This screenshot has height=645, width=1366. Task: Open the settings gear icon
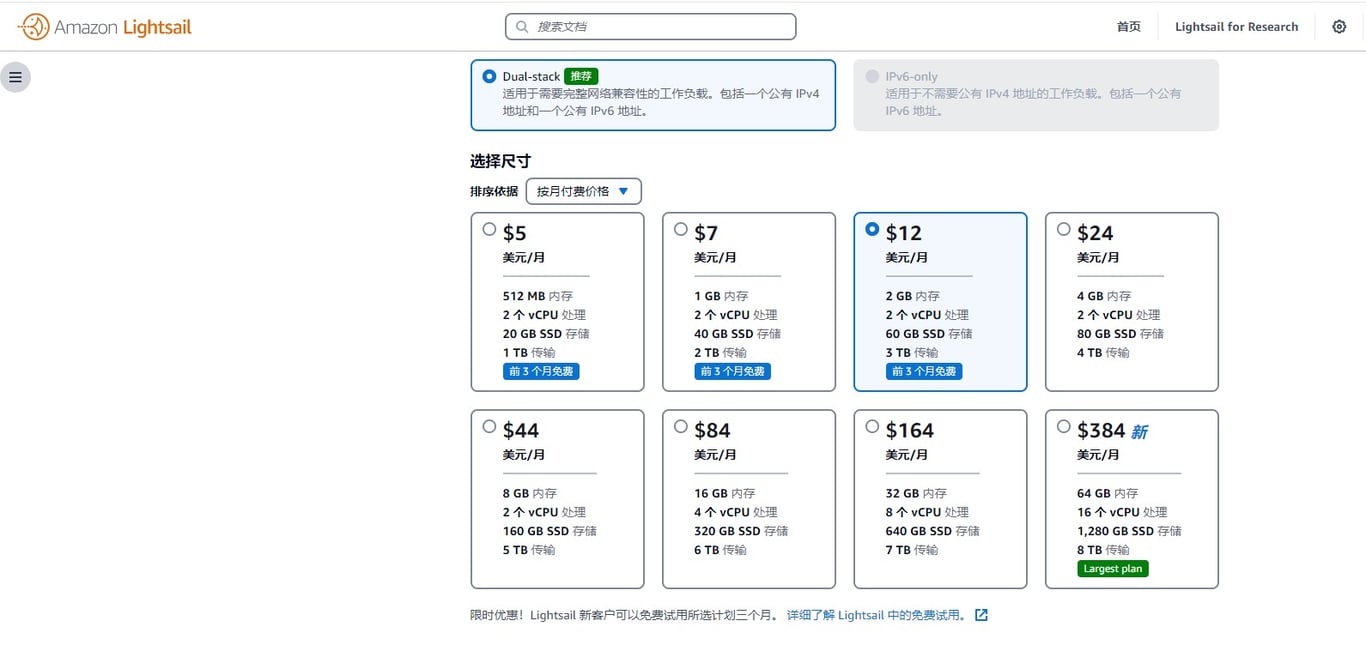tap(1339, 27)
